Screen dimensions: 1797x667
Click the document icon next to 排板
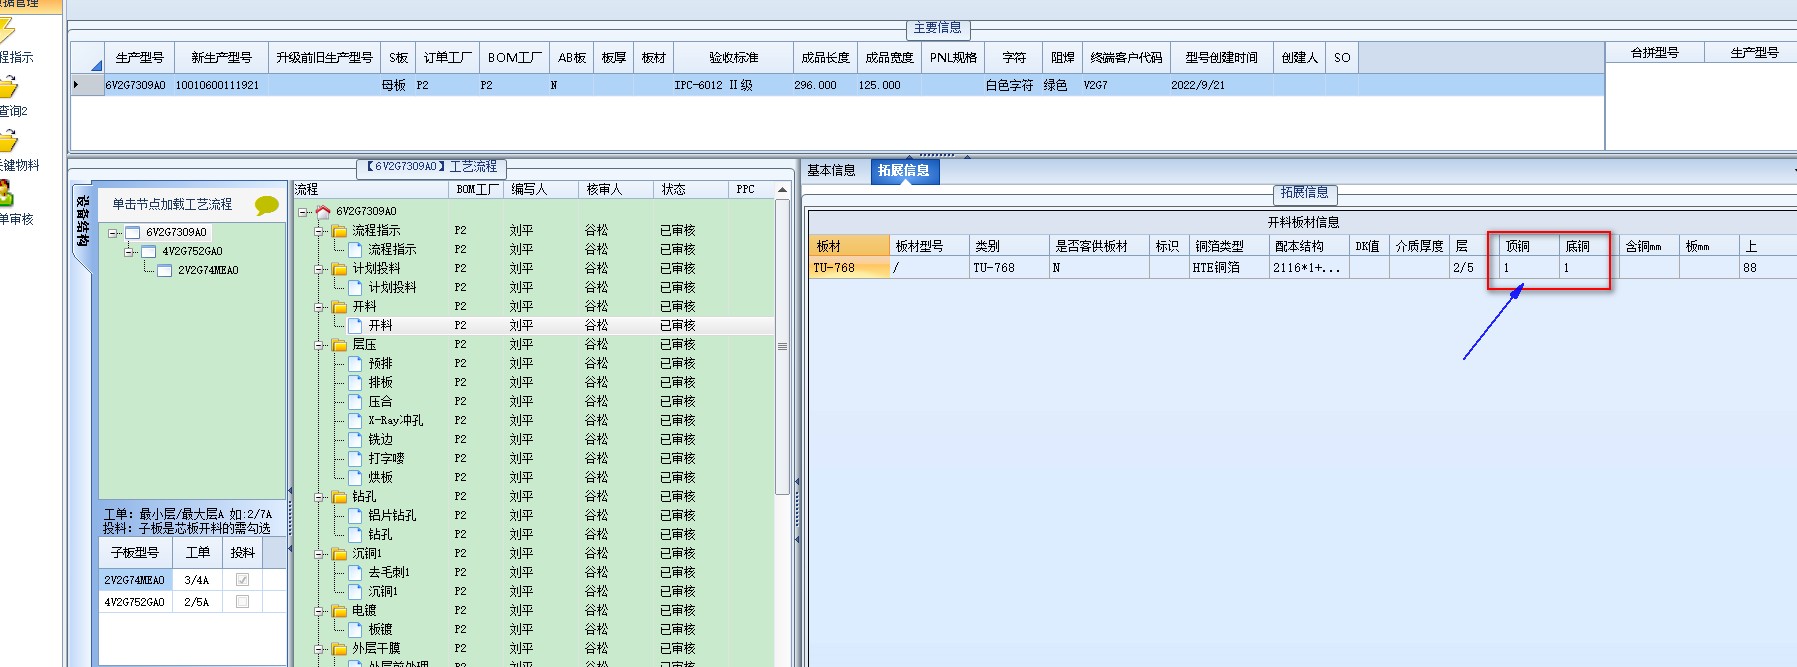(x=355, y=382)
